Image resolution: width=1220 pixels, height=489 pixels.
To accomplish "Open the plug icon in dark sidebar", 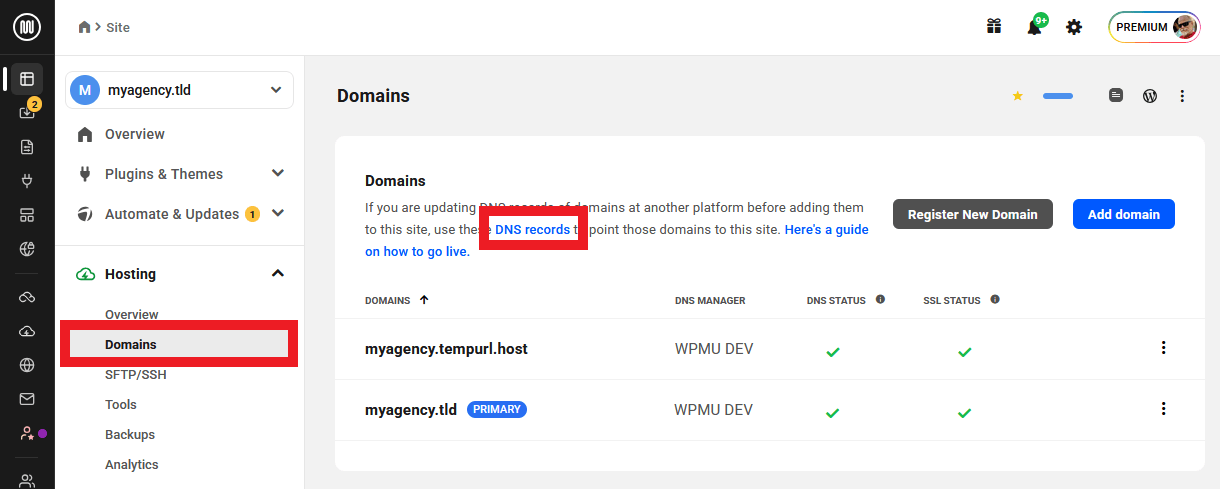I will (27, 181).
